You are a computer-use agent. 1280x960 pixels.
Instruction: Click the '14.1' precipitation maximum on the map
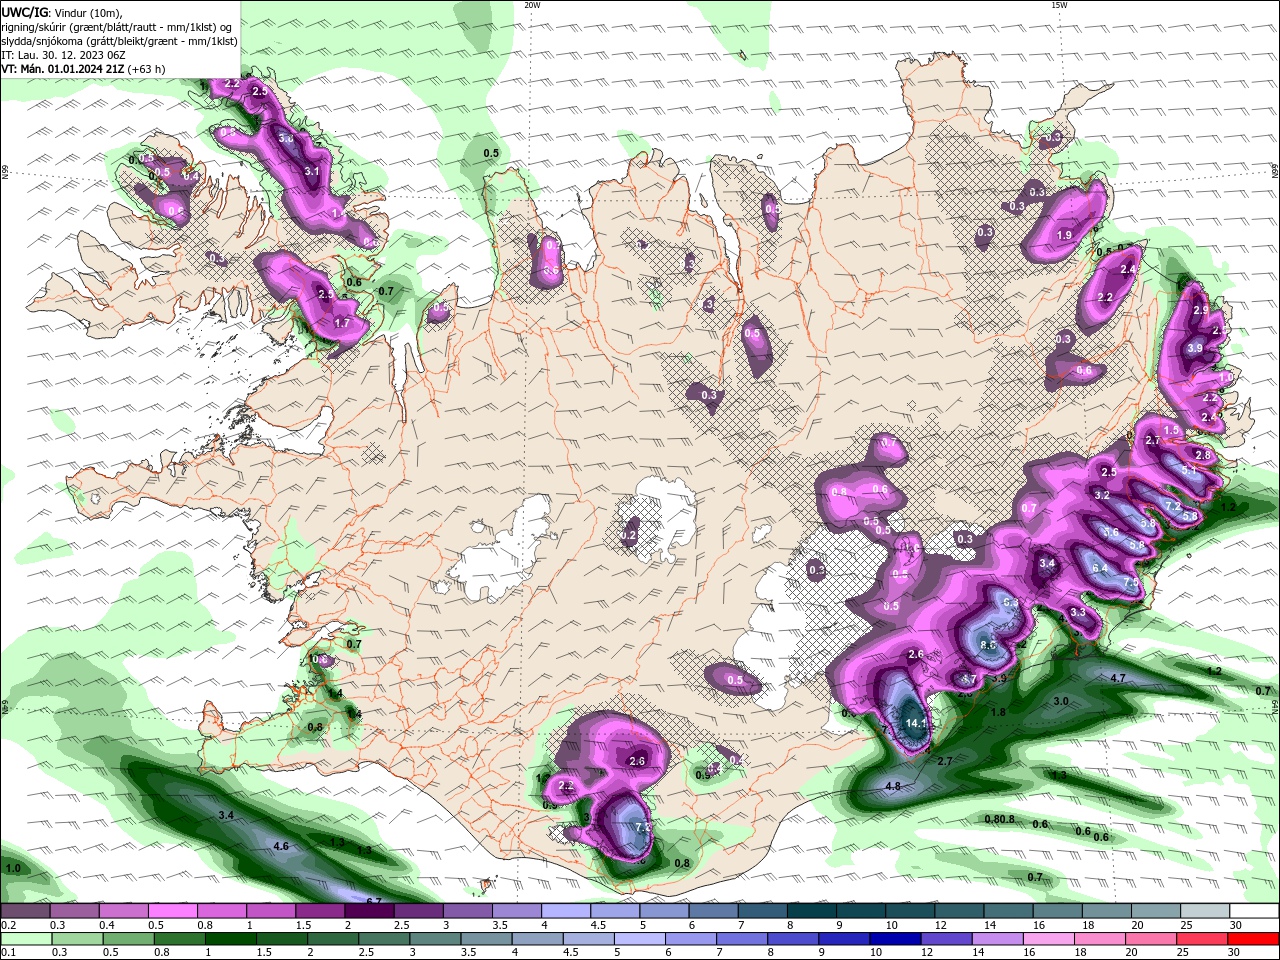(916, 723)
